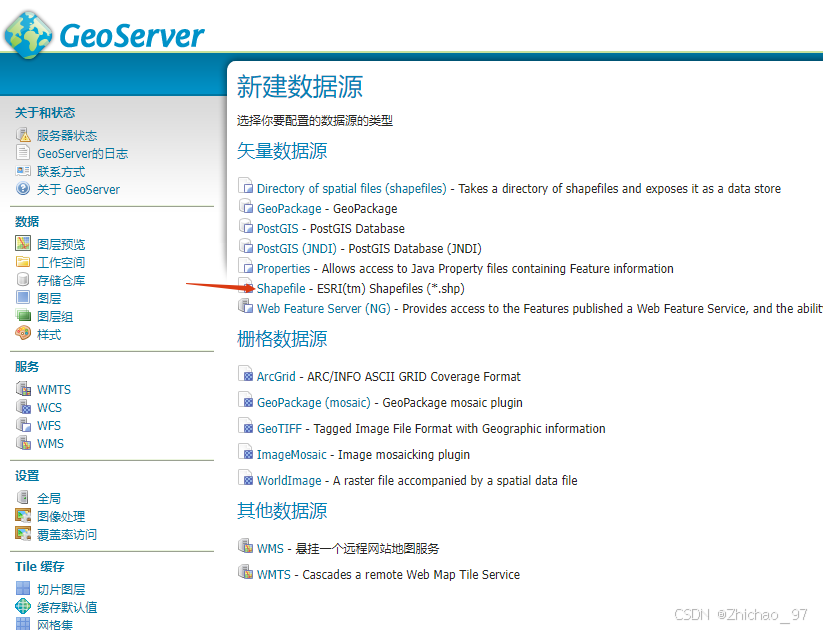The height and width of the screenshot is (630, 823).
Task: Click the WFS service icon
Action: (x=23, y=424)
